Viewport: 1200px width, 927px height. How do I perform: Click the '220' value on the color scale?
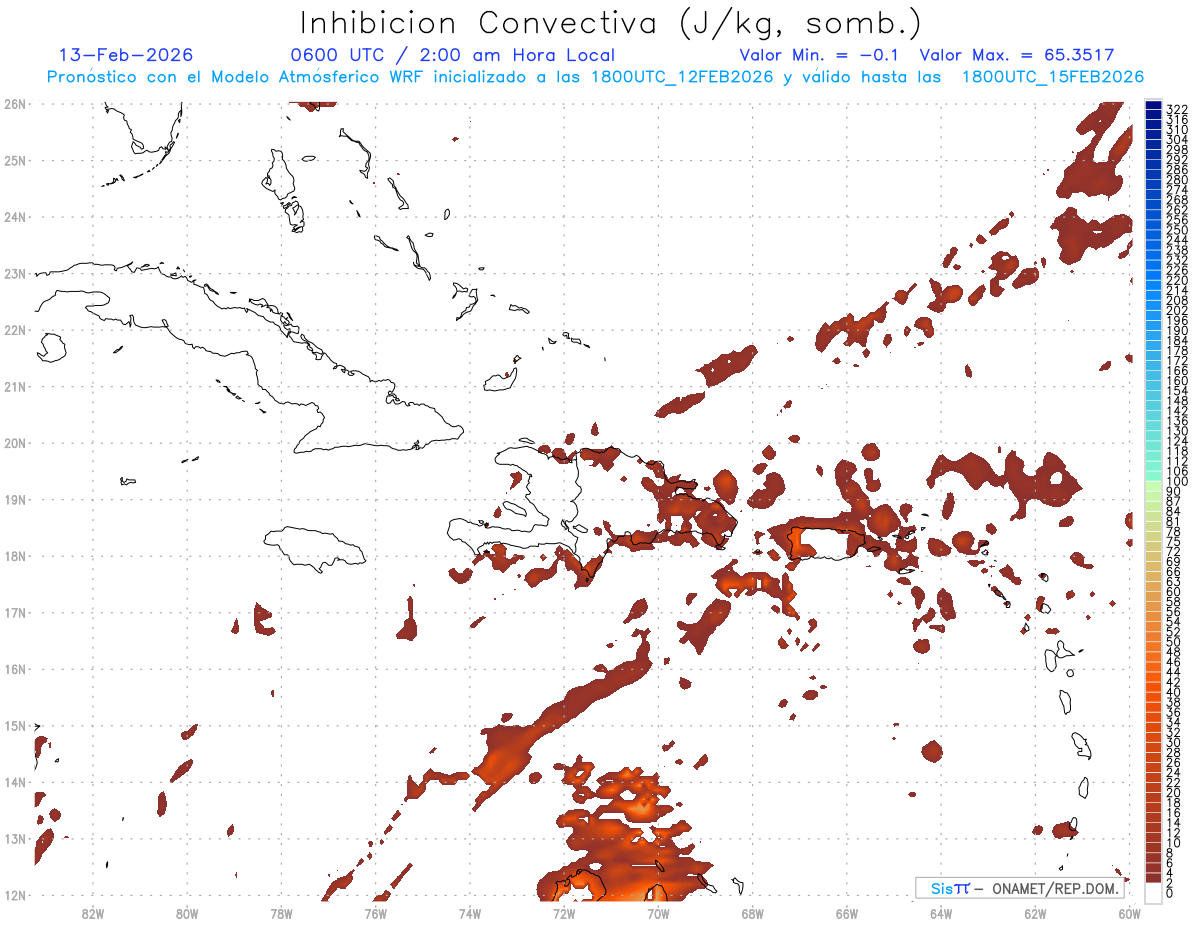click(1177, 280)
